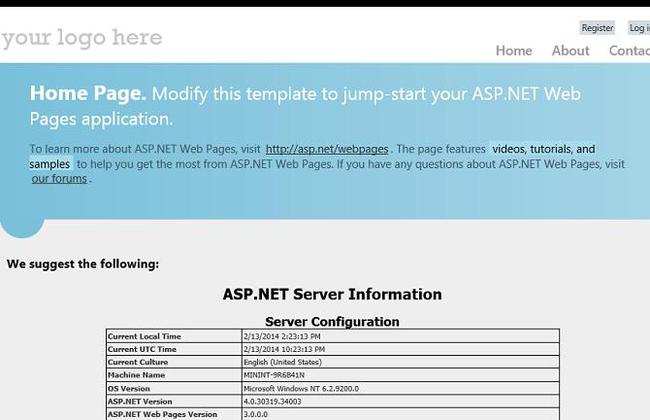This screenshot has height=420, width=650.
Task: Select the 'ASP.NET Version' label cell
Action: [x=174, y=401]
